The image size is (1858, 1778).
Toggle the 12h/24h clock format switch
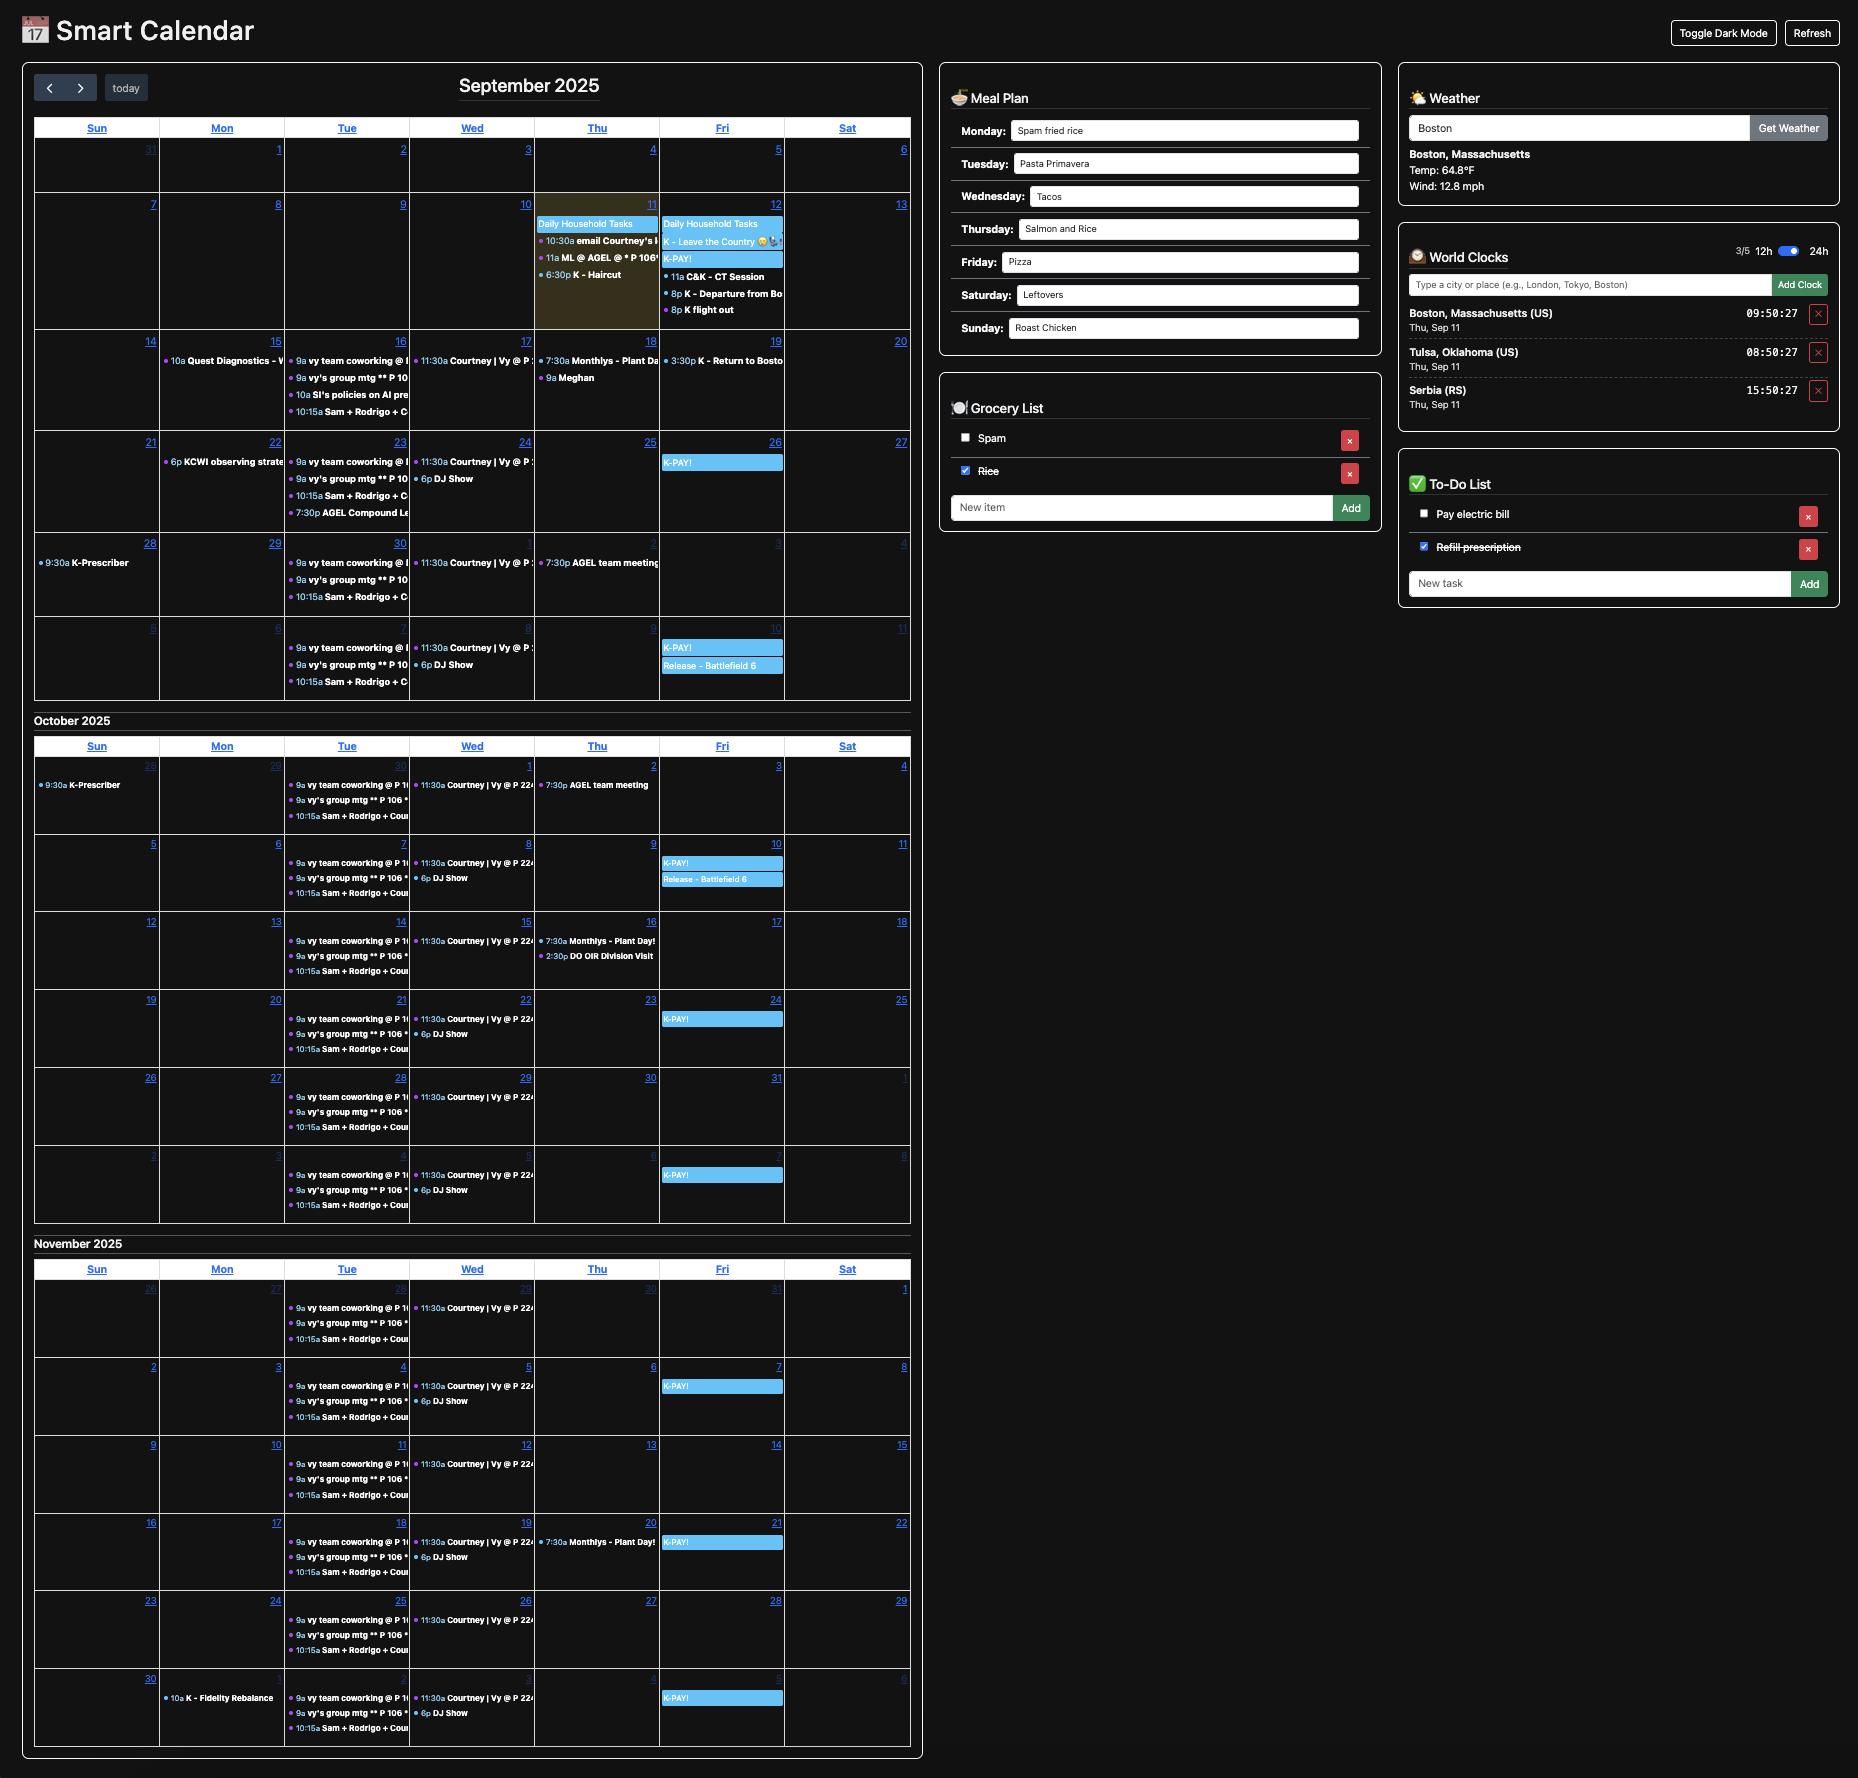tap(1788, 251)
